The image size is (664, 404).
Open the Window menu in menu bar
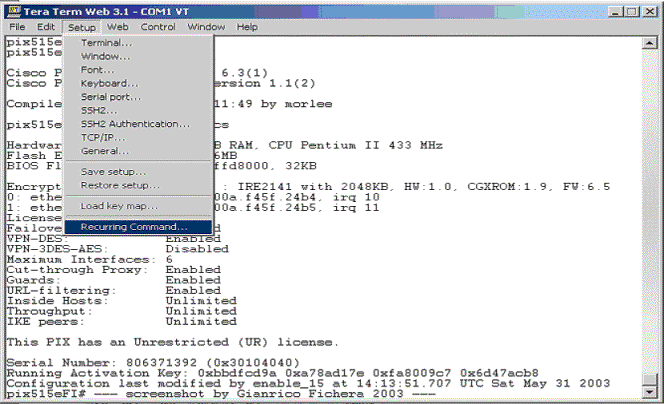tap(206, 27)
